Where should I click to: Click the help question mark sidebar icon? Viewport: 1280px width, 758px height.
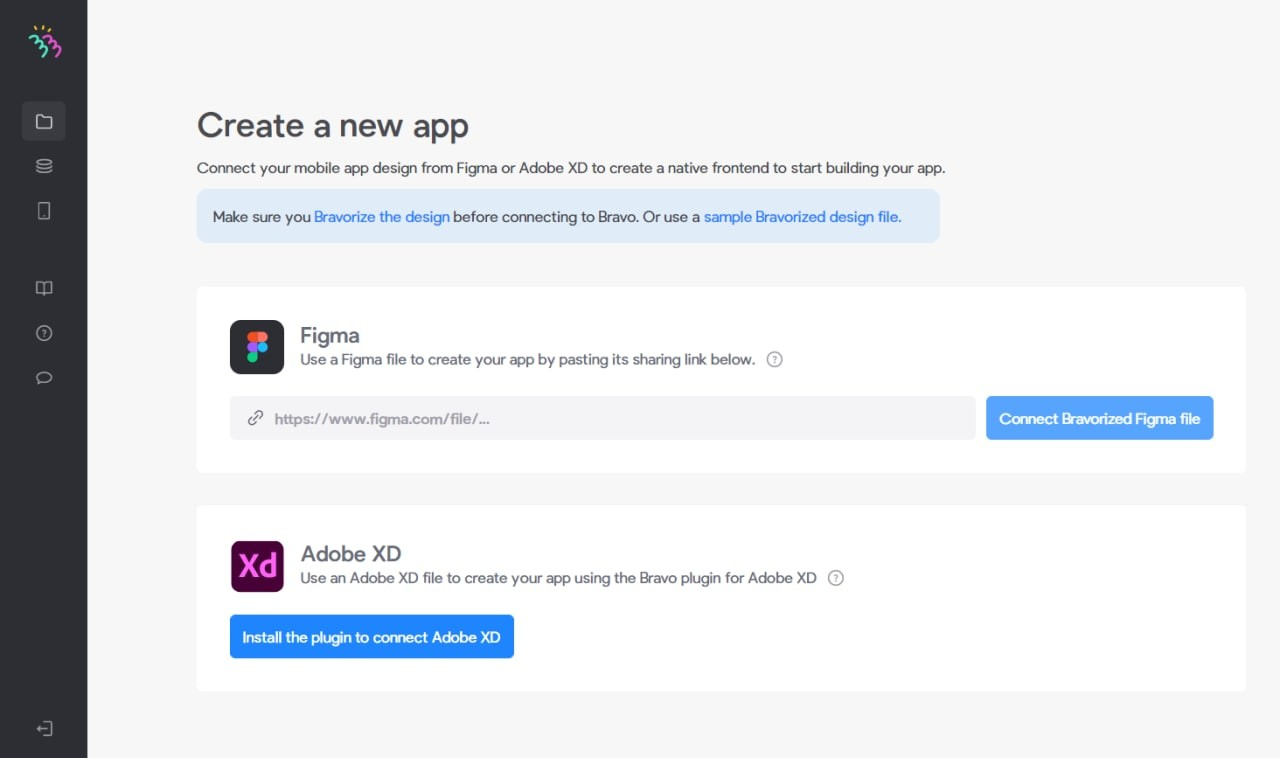pyautogui.click(x=44, y=333)
